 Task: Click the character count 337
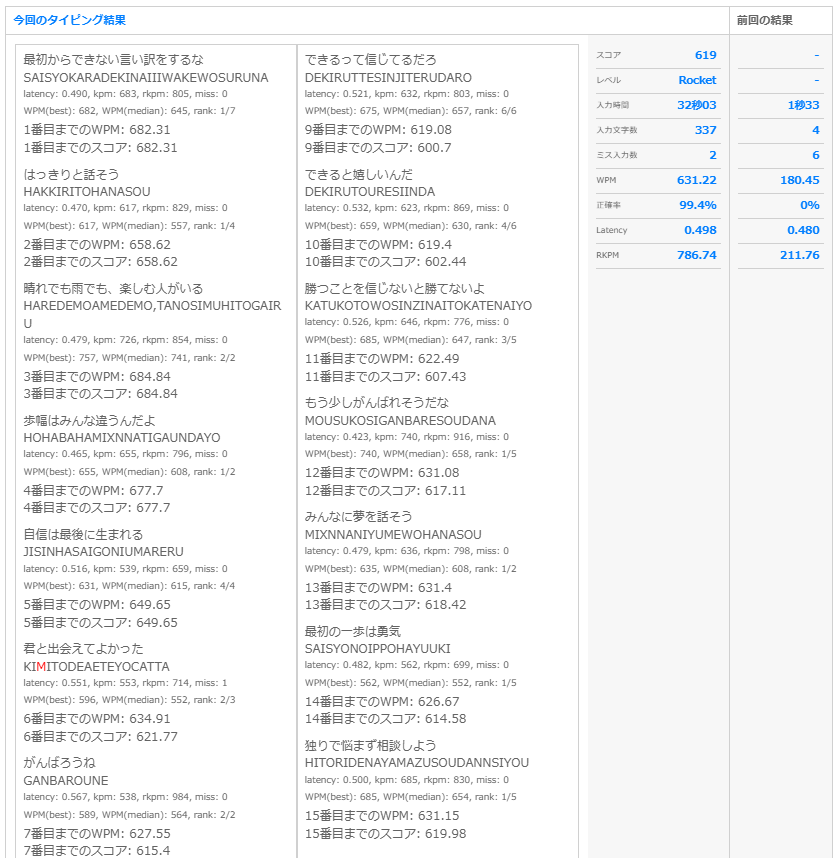click(705, 130)
